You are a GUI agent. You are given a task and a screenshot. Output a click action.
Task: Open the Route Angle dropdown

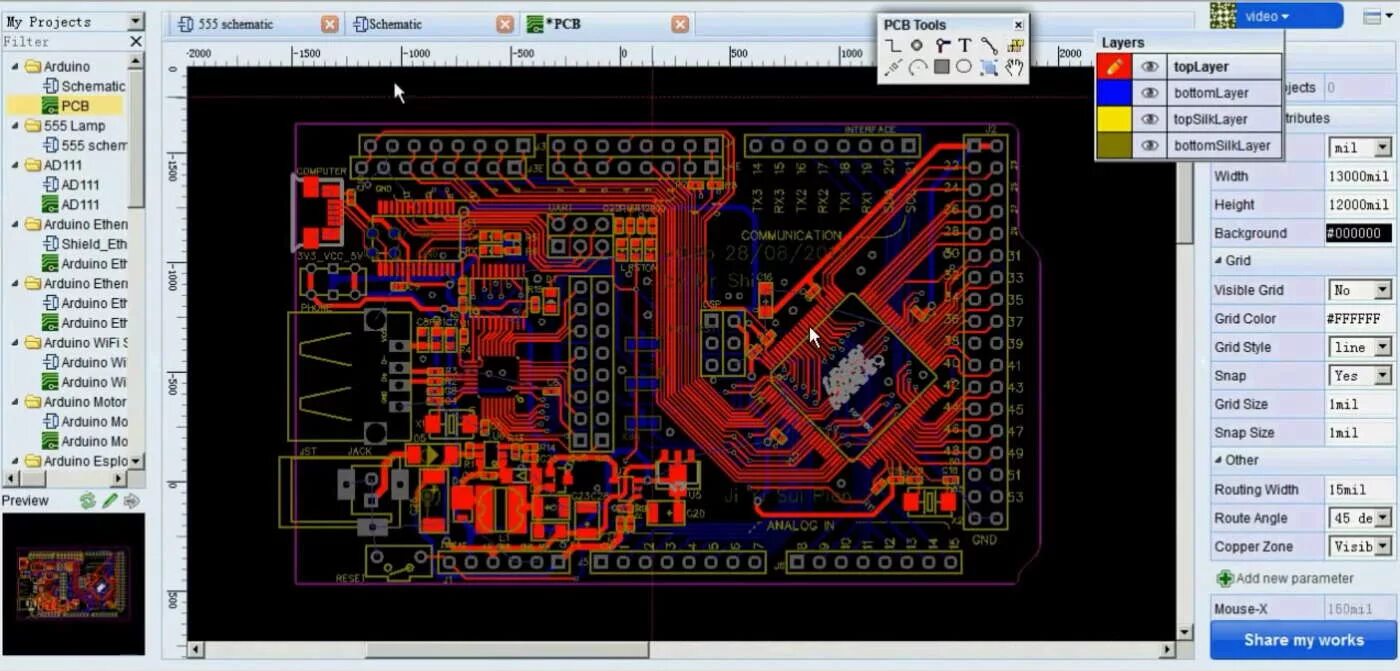(x=1382, y=518)
